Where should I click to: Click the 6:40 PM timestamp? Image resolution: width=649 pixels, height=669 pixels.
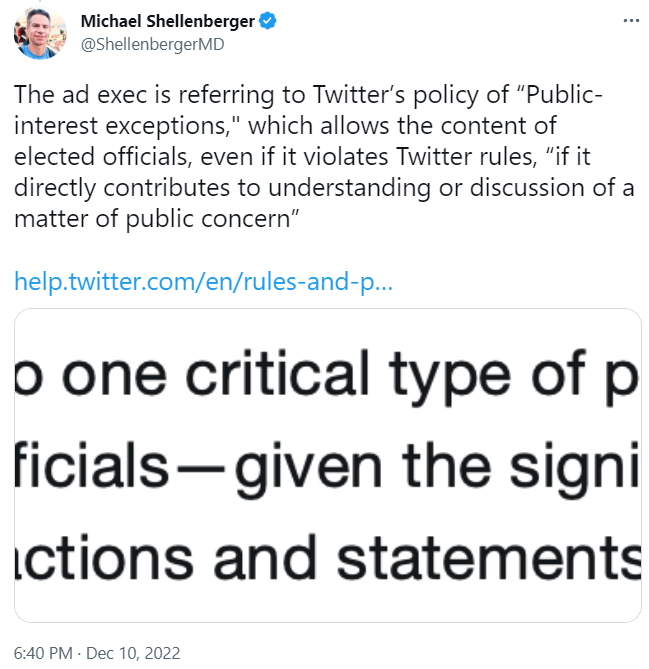pyautogui.click(x=41, y=652)
